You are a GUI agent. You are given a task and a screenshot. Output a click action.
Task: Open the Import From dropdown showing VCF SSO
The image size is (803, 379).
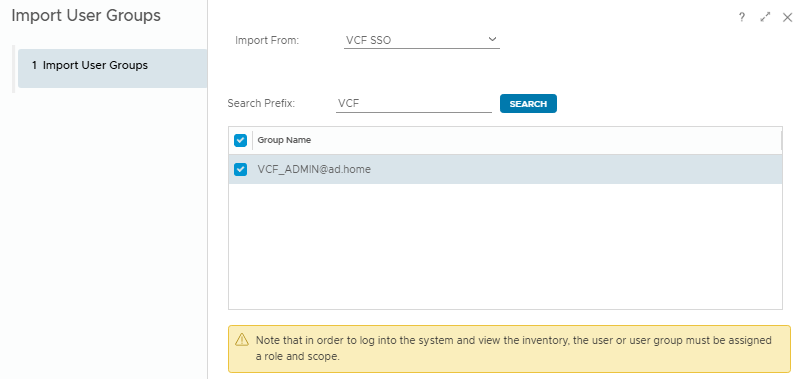pyautogui.click(x=421, y=40)
